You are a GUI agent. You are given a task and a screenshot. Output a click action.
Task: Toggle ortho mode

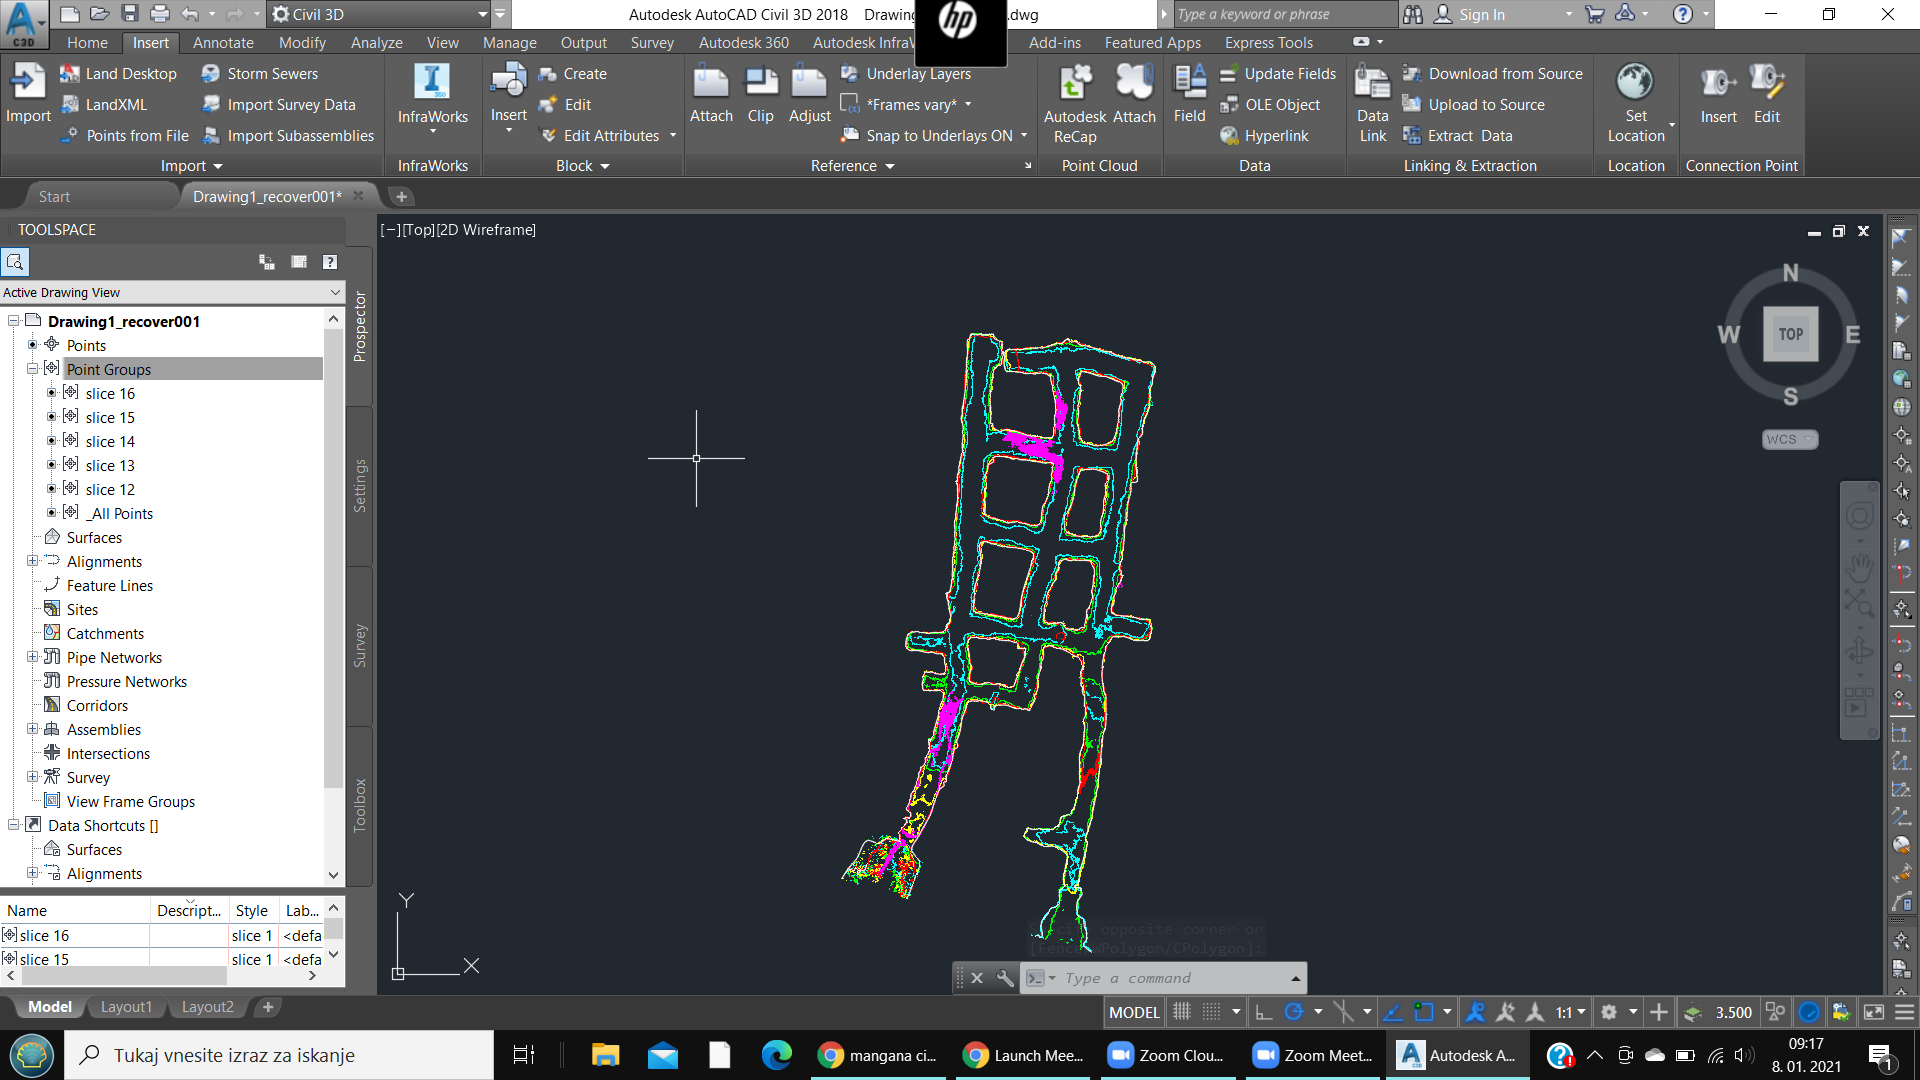pos(1263,1012)
